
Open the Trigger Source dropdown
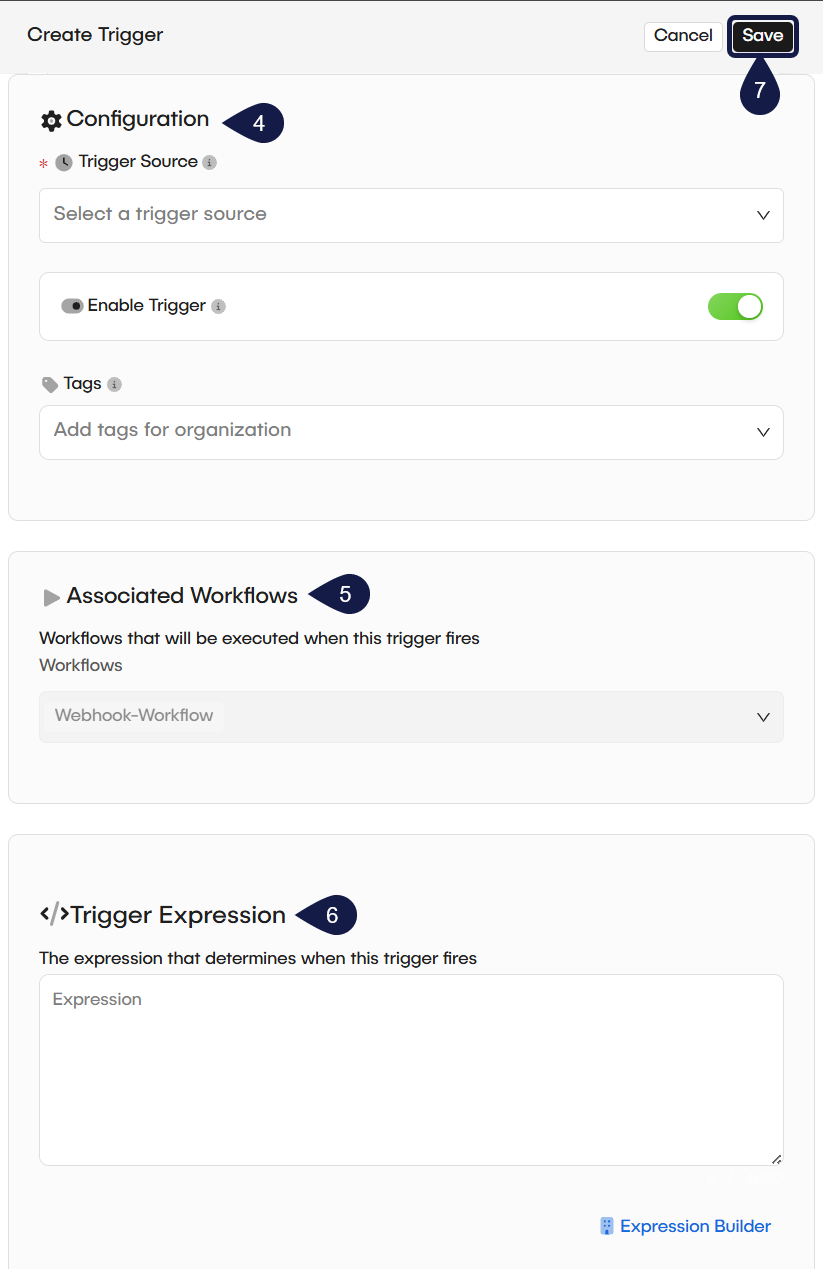(x=411, y=215)
